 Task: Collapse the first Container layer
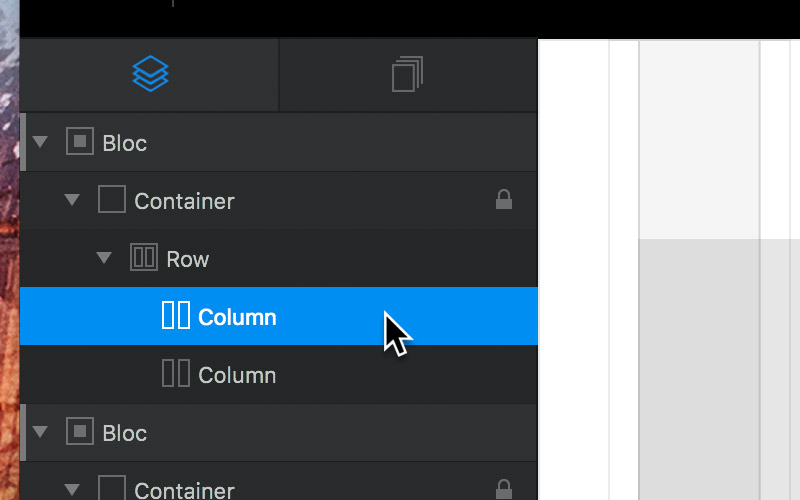[72, 199]
